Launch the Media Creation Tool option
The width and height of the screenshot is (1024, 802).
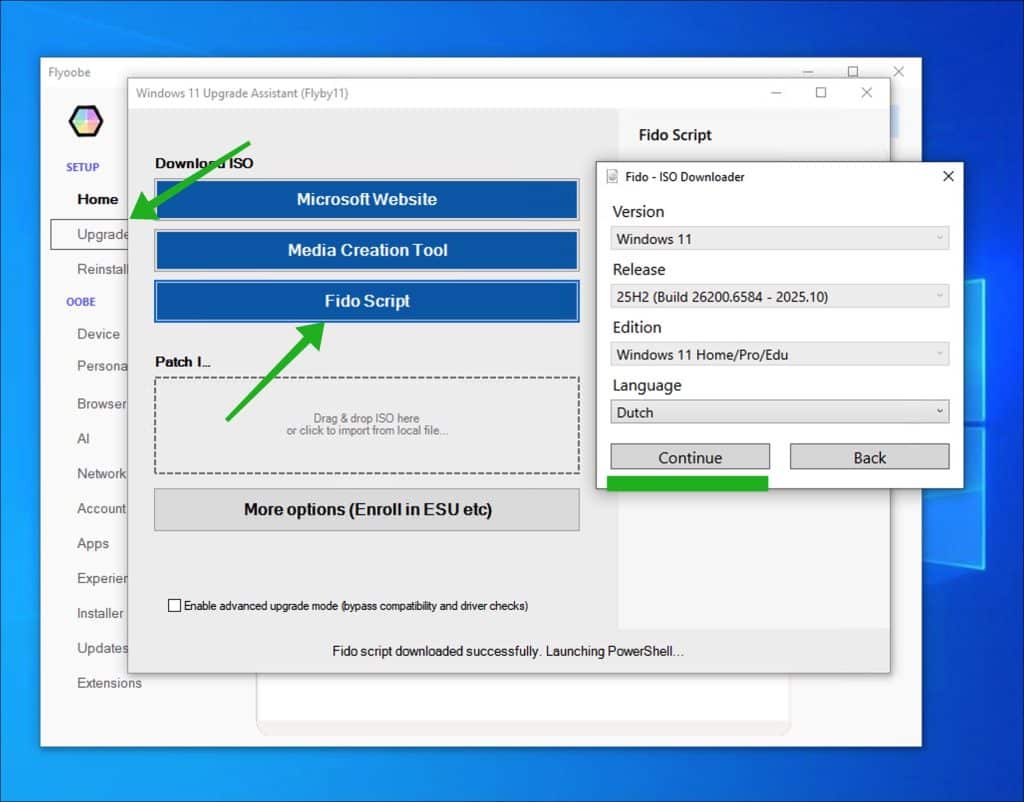(366, 251)
